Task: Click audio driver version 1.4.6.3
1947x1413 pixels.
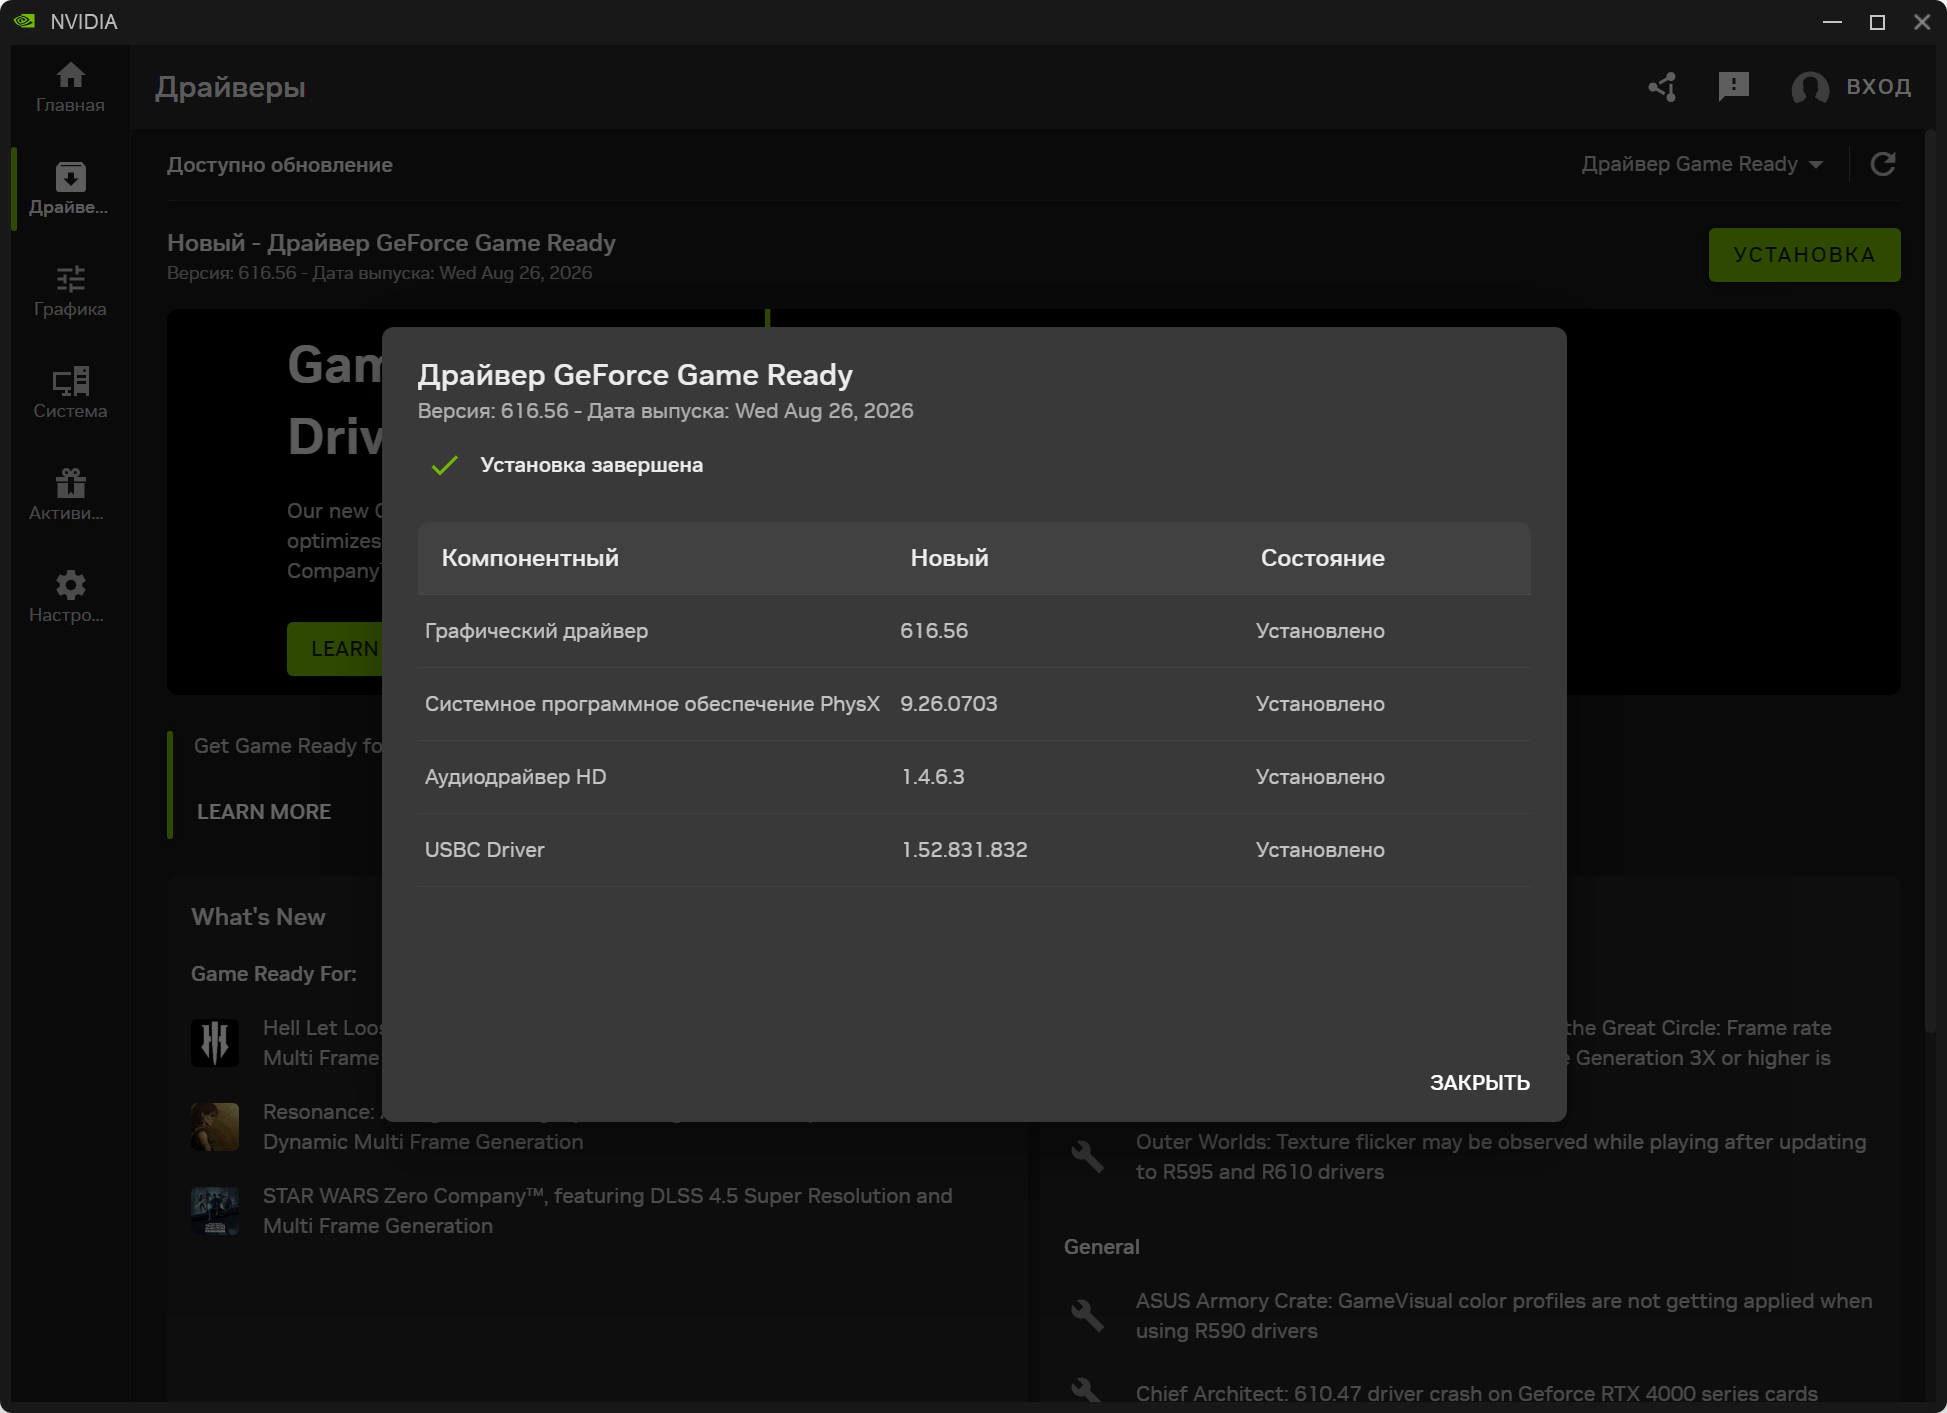Action: pos(932,777)
